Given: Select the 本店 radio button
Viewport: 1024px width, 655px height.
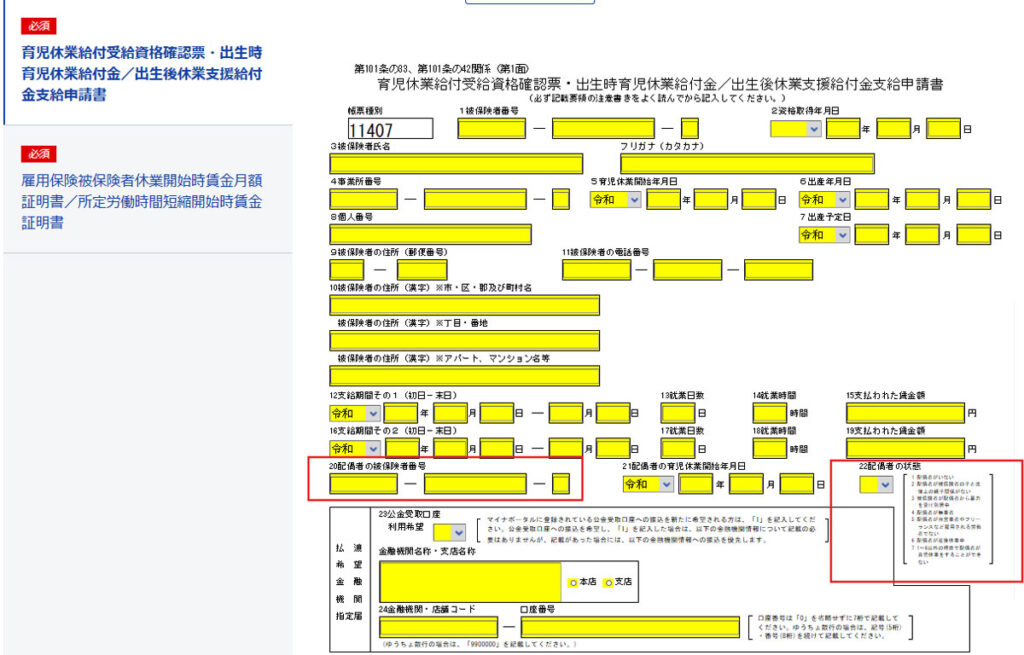Looking at the screenshot, I should click(x=573, y=582).
